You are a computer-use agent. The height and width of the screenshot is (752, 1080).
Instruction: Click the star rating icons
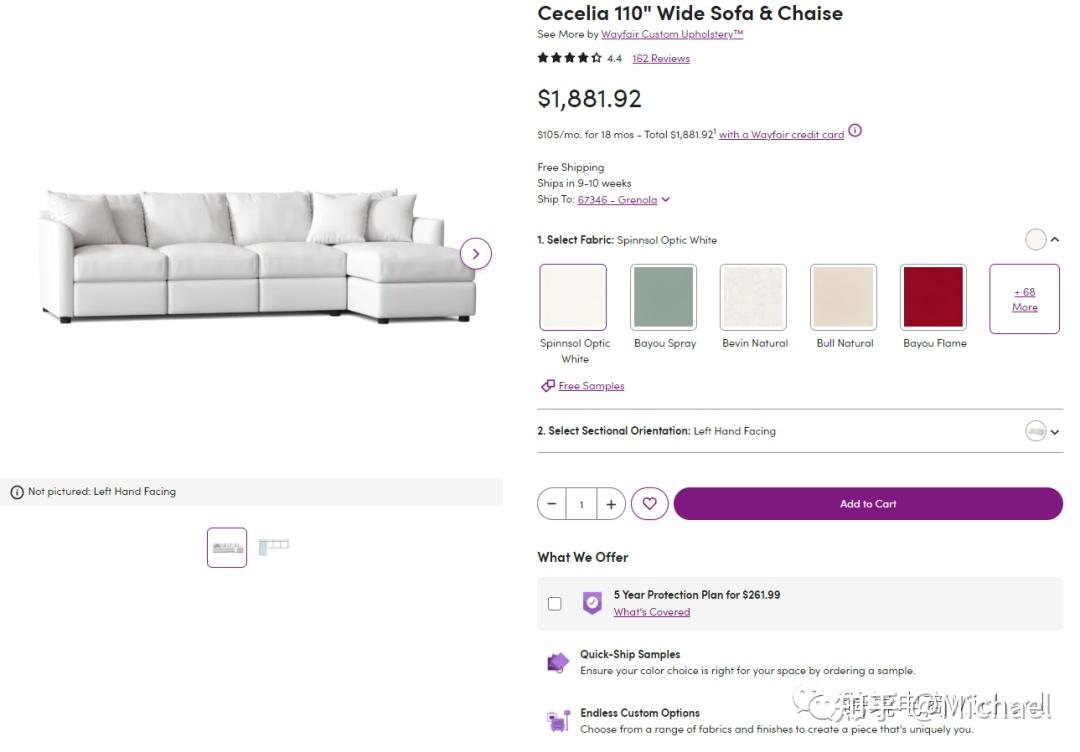(569, 58)
